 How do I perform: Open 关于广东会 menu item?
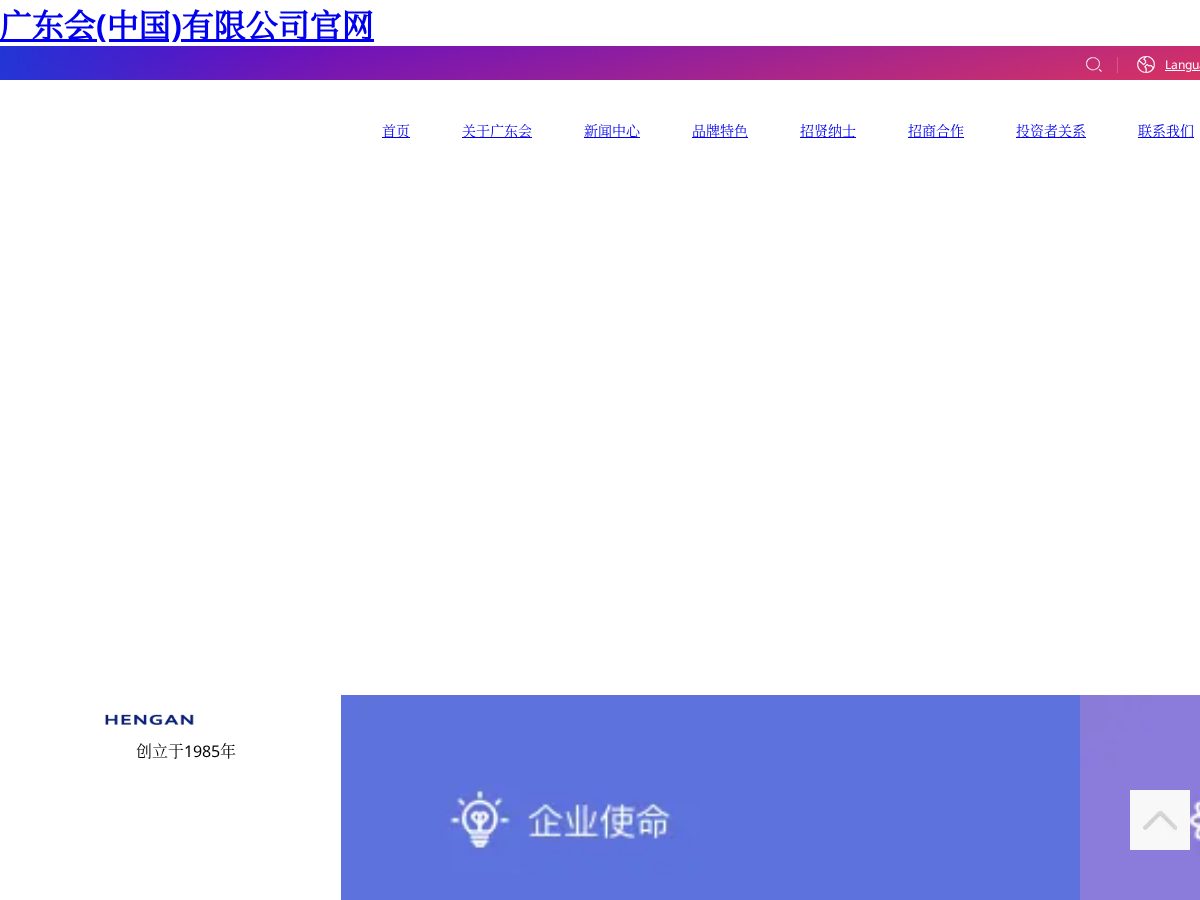point(497,131)
